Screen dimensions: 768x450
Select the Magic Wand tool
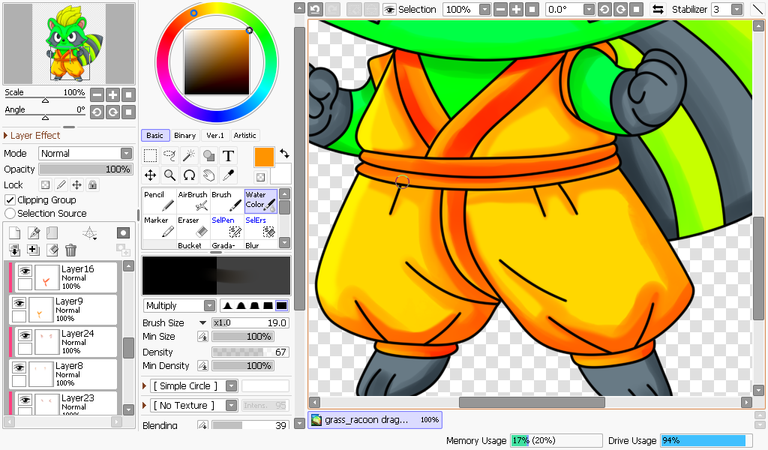(x=189, y=156)
